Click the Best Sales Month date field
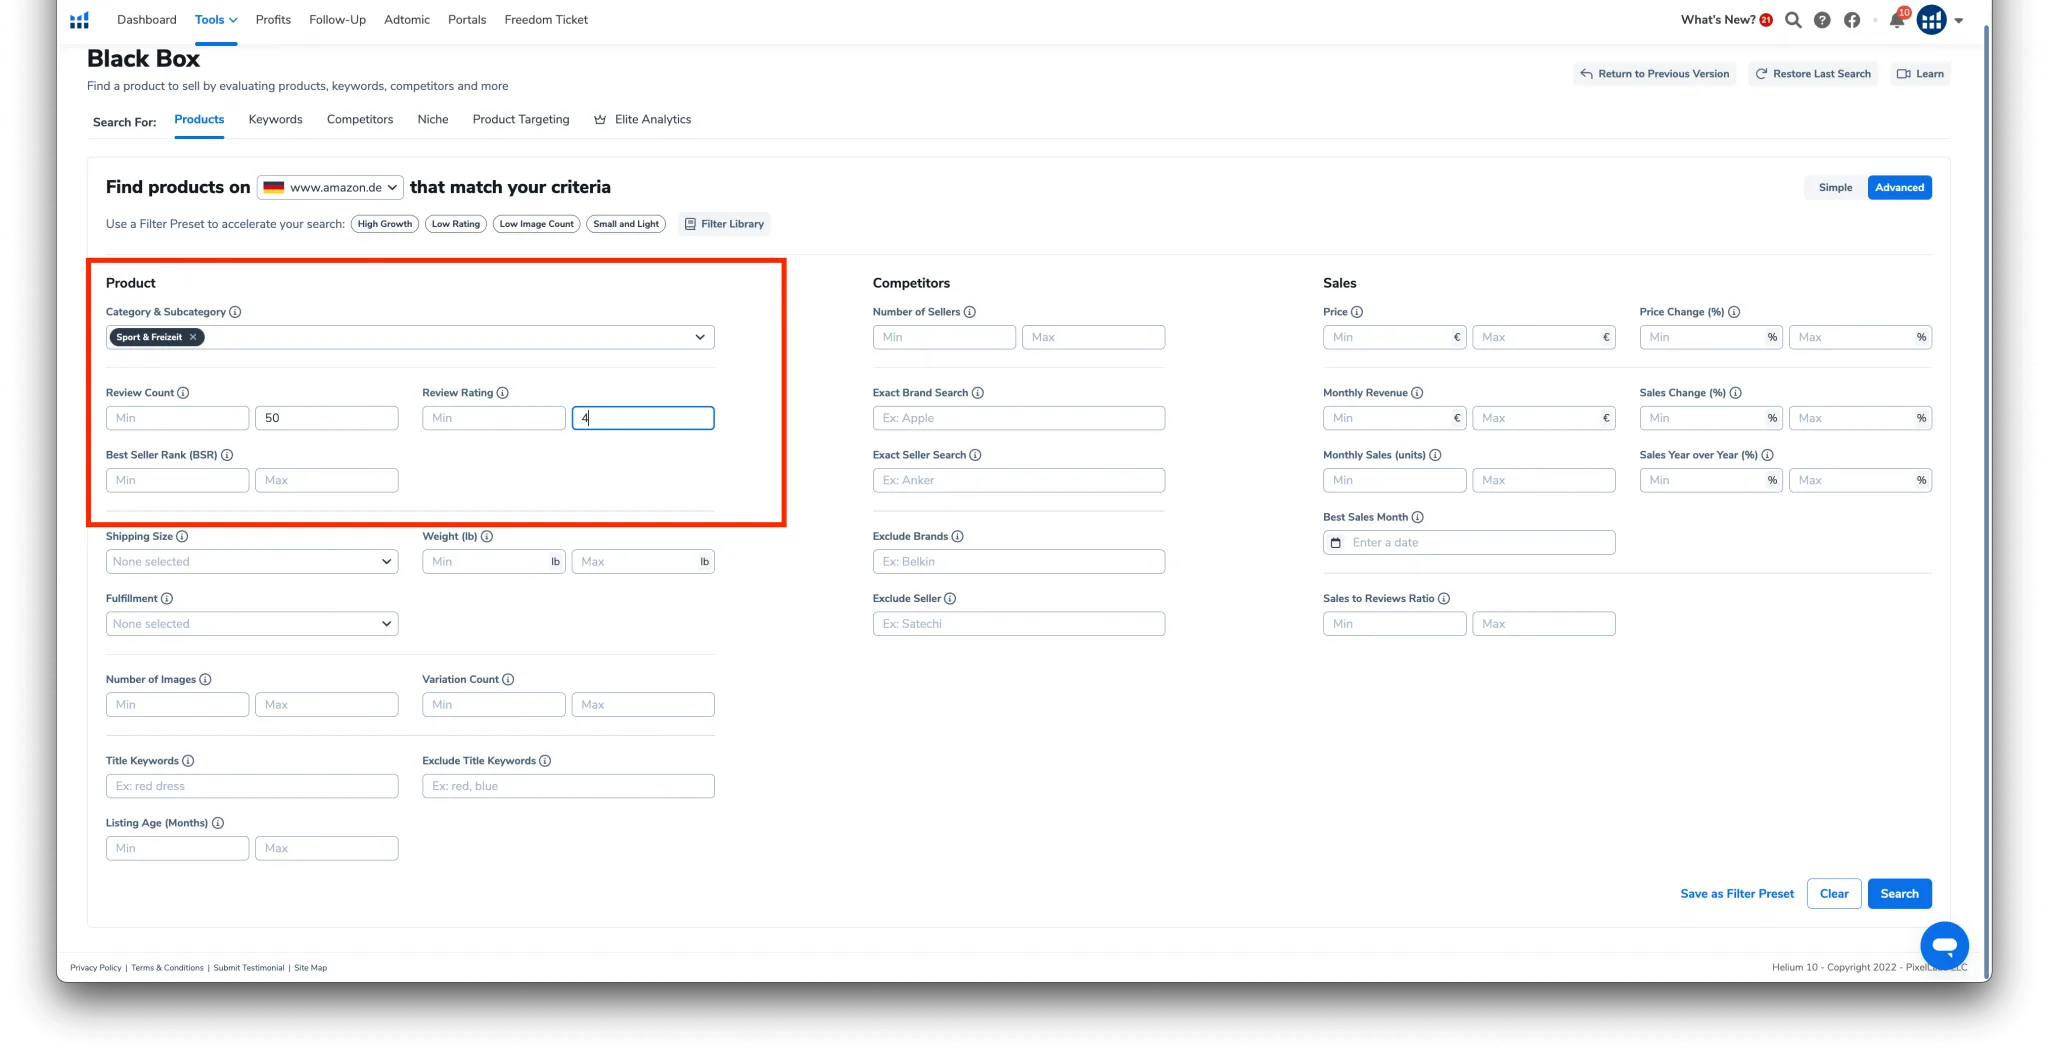Viewport: 2048px width, 1057px height. (1469, 543)
